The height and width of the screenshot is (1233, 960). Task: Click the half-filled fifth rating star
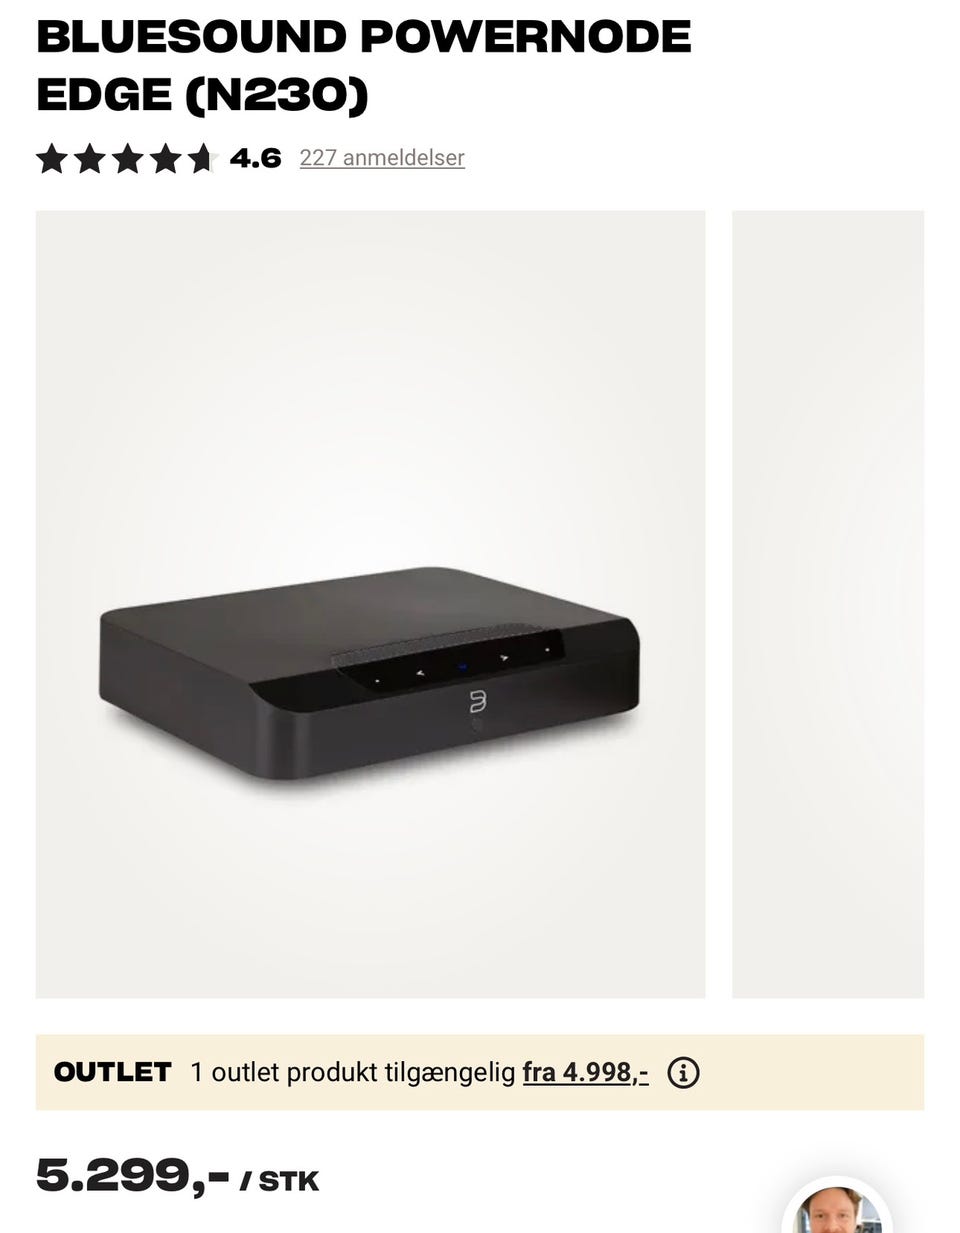202,158
